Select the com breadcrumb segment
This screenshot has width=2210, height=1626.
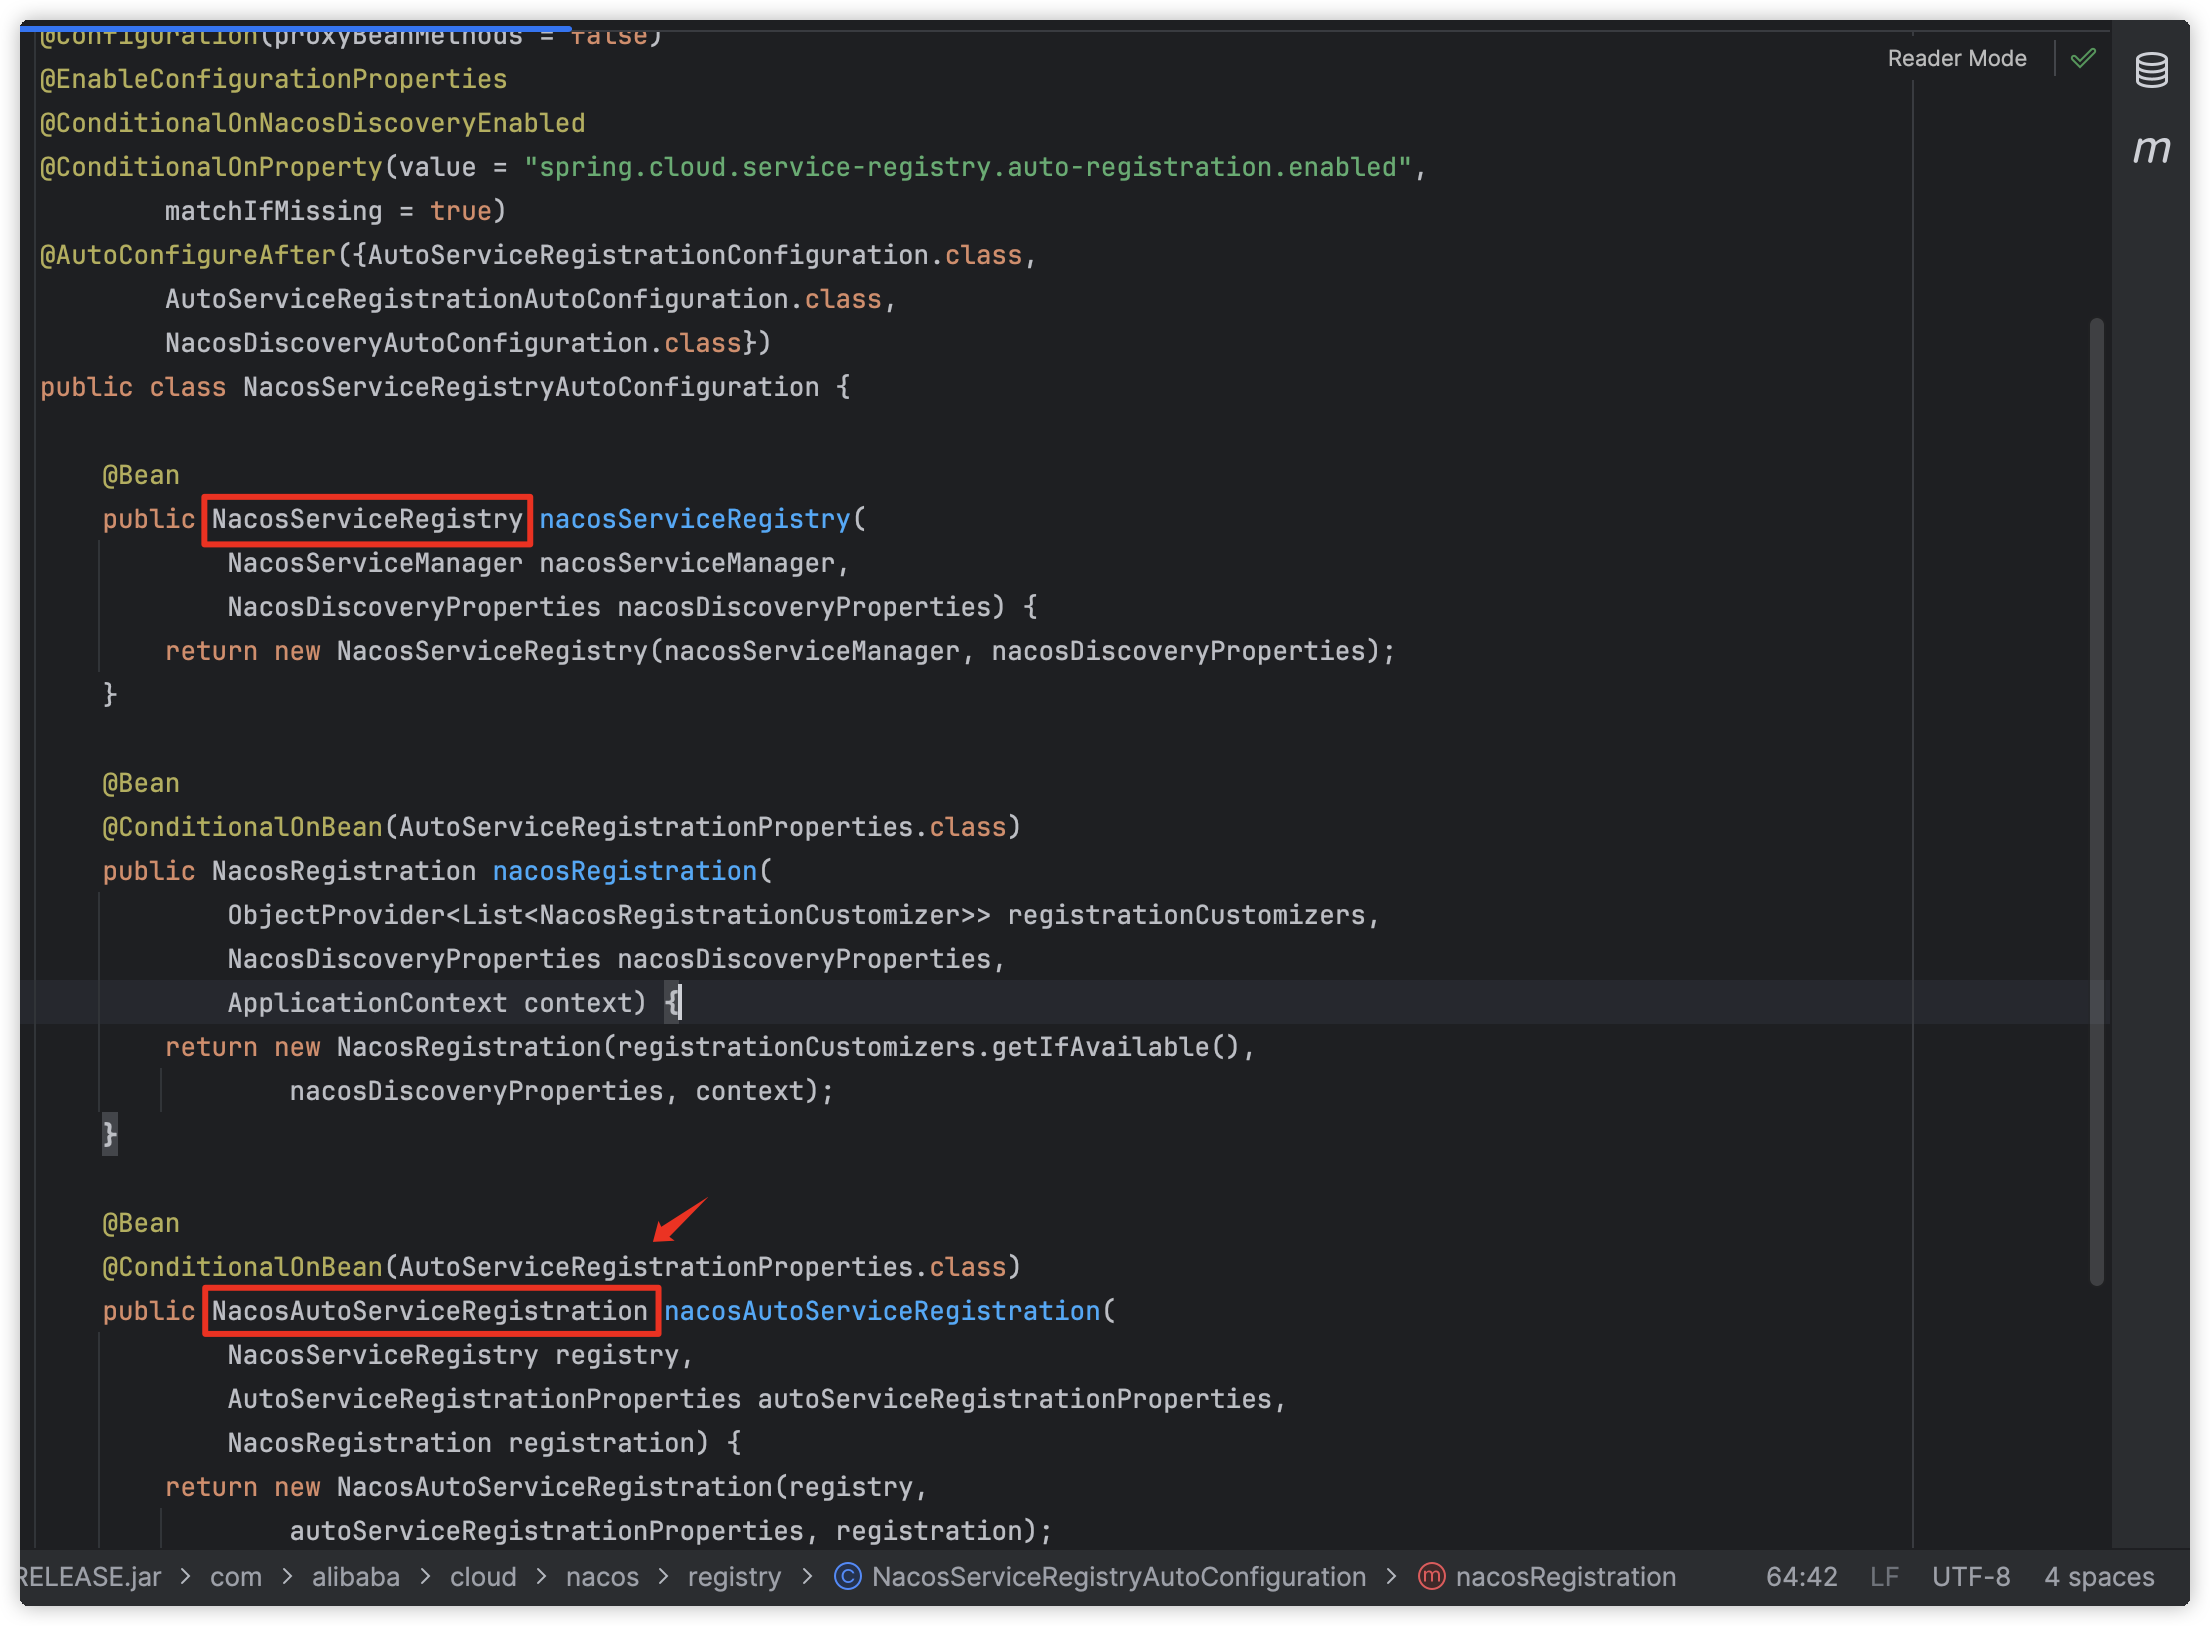pyautogui.click(x=236, y=1576)
